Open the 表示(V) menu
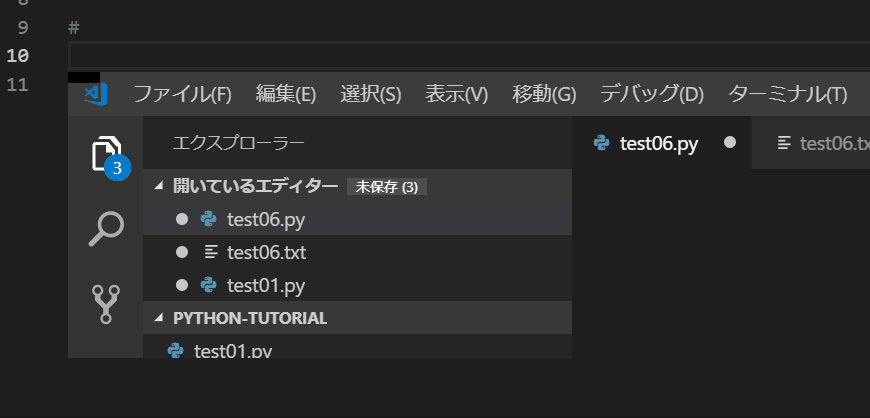The width and height of the screenshot is (870, 418). pyautogui.click(x=457, y=94)
